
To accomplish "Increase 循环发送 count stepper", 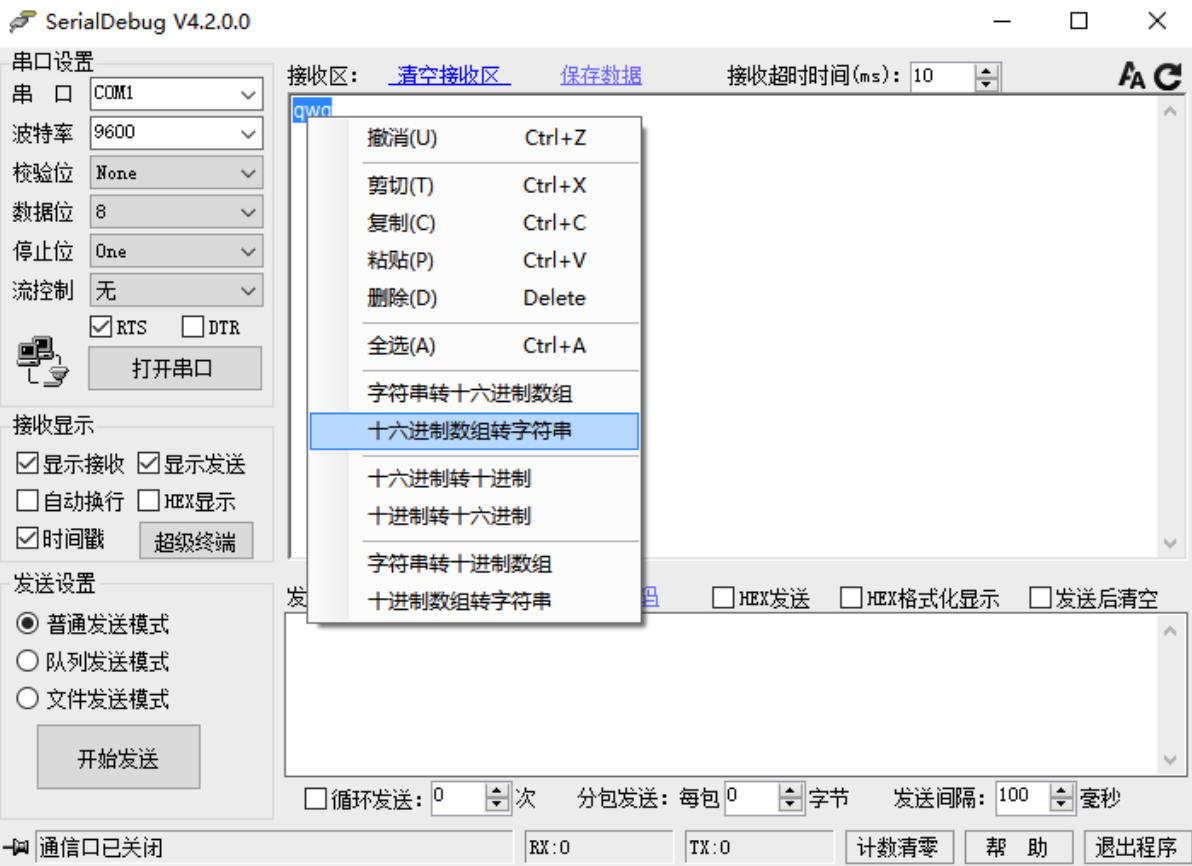I will [497, 791].
